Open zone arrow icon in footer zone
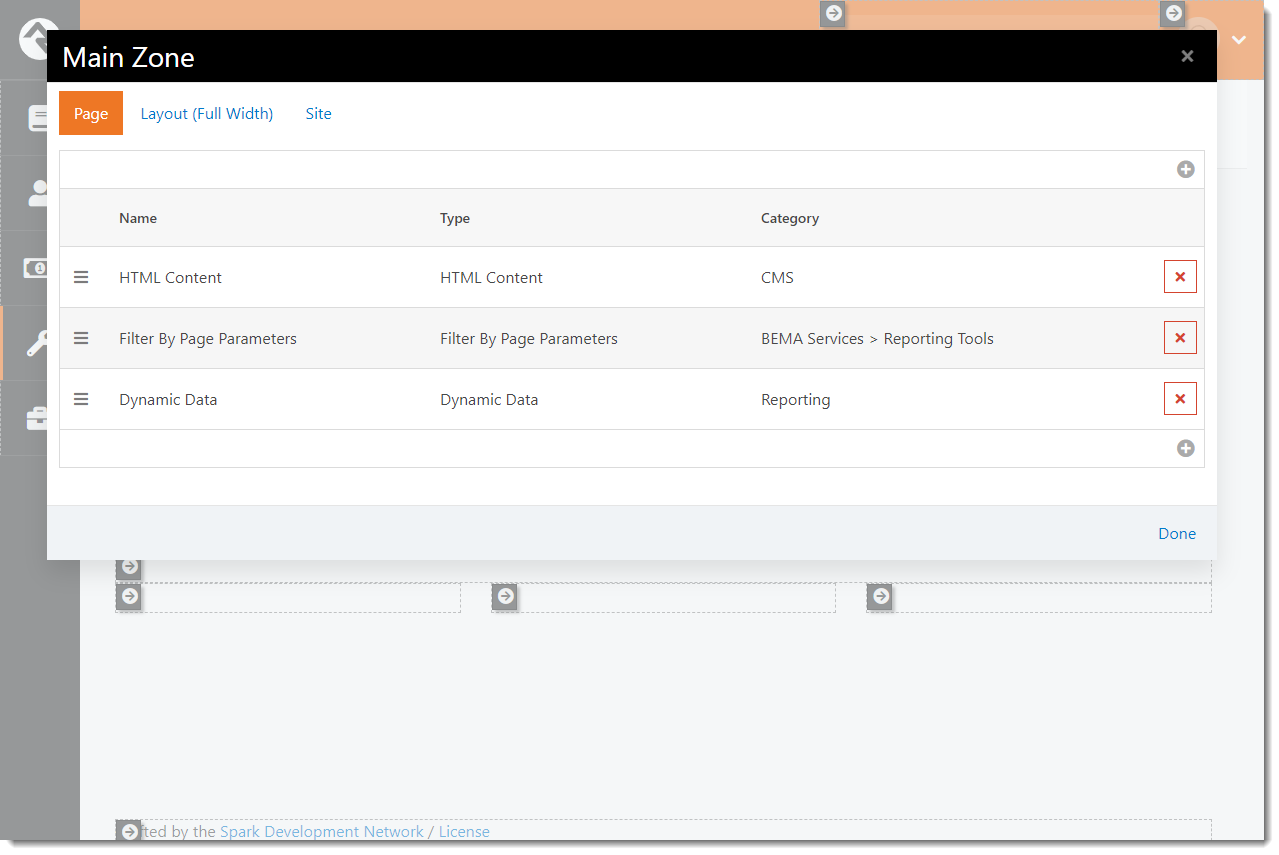Screen dimensions: 1279x855 129,831
